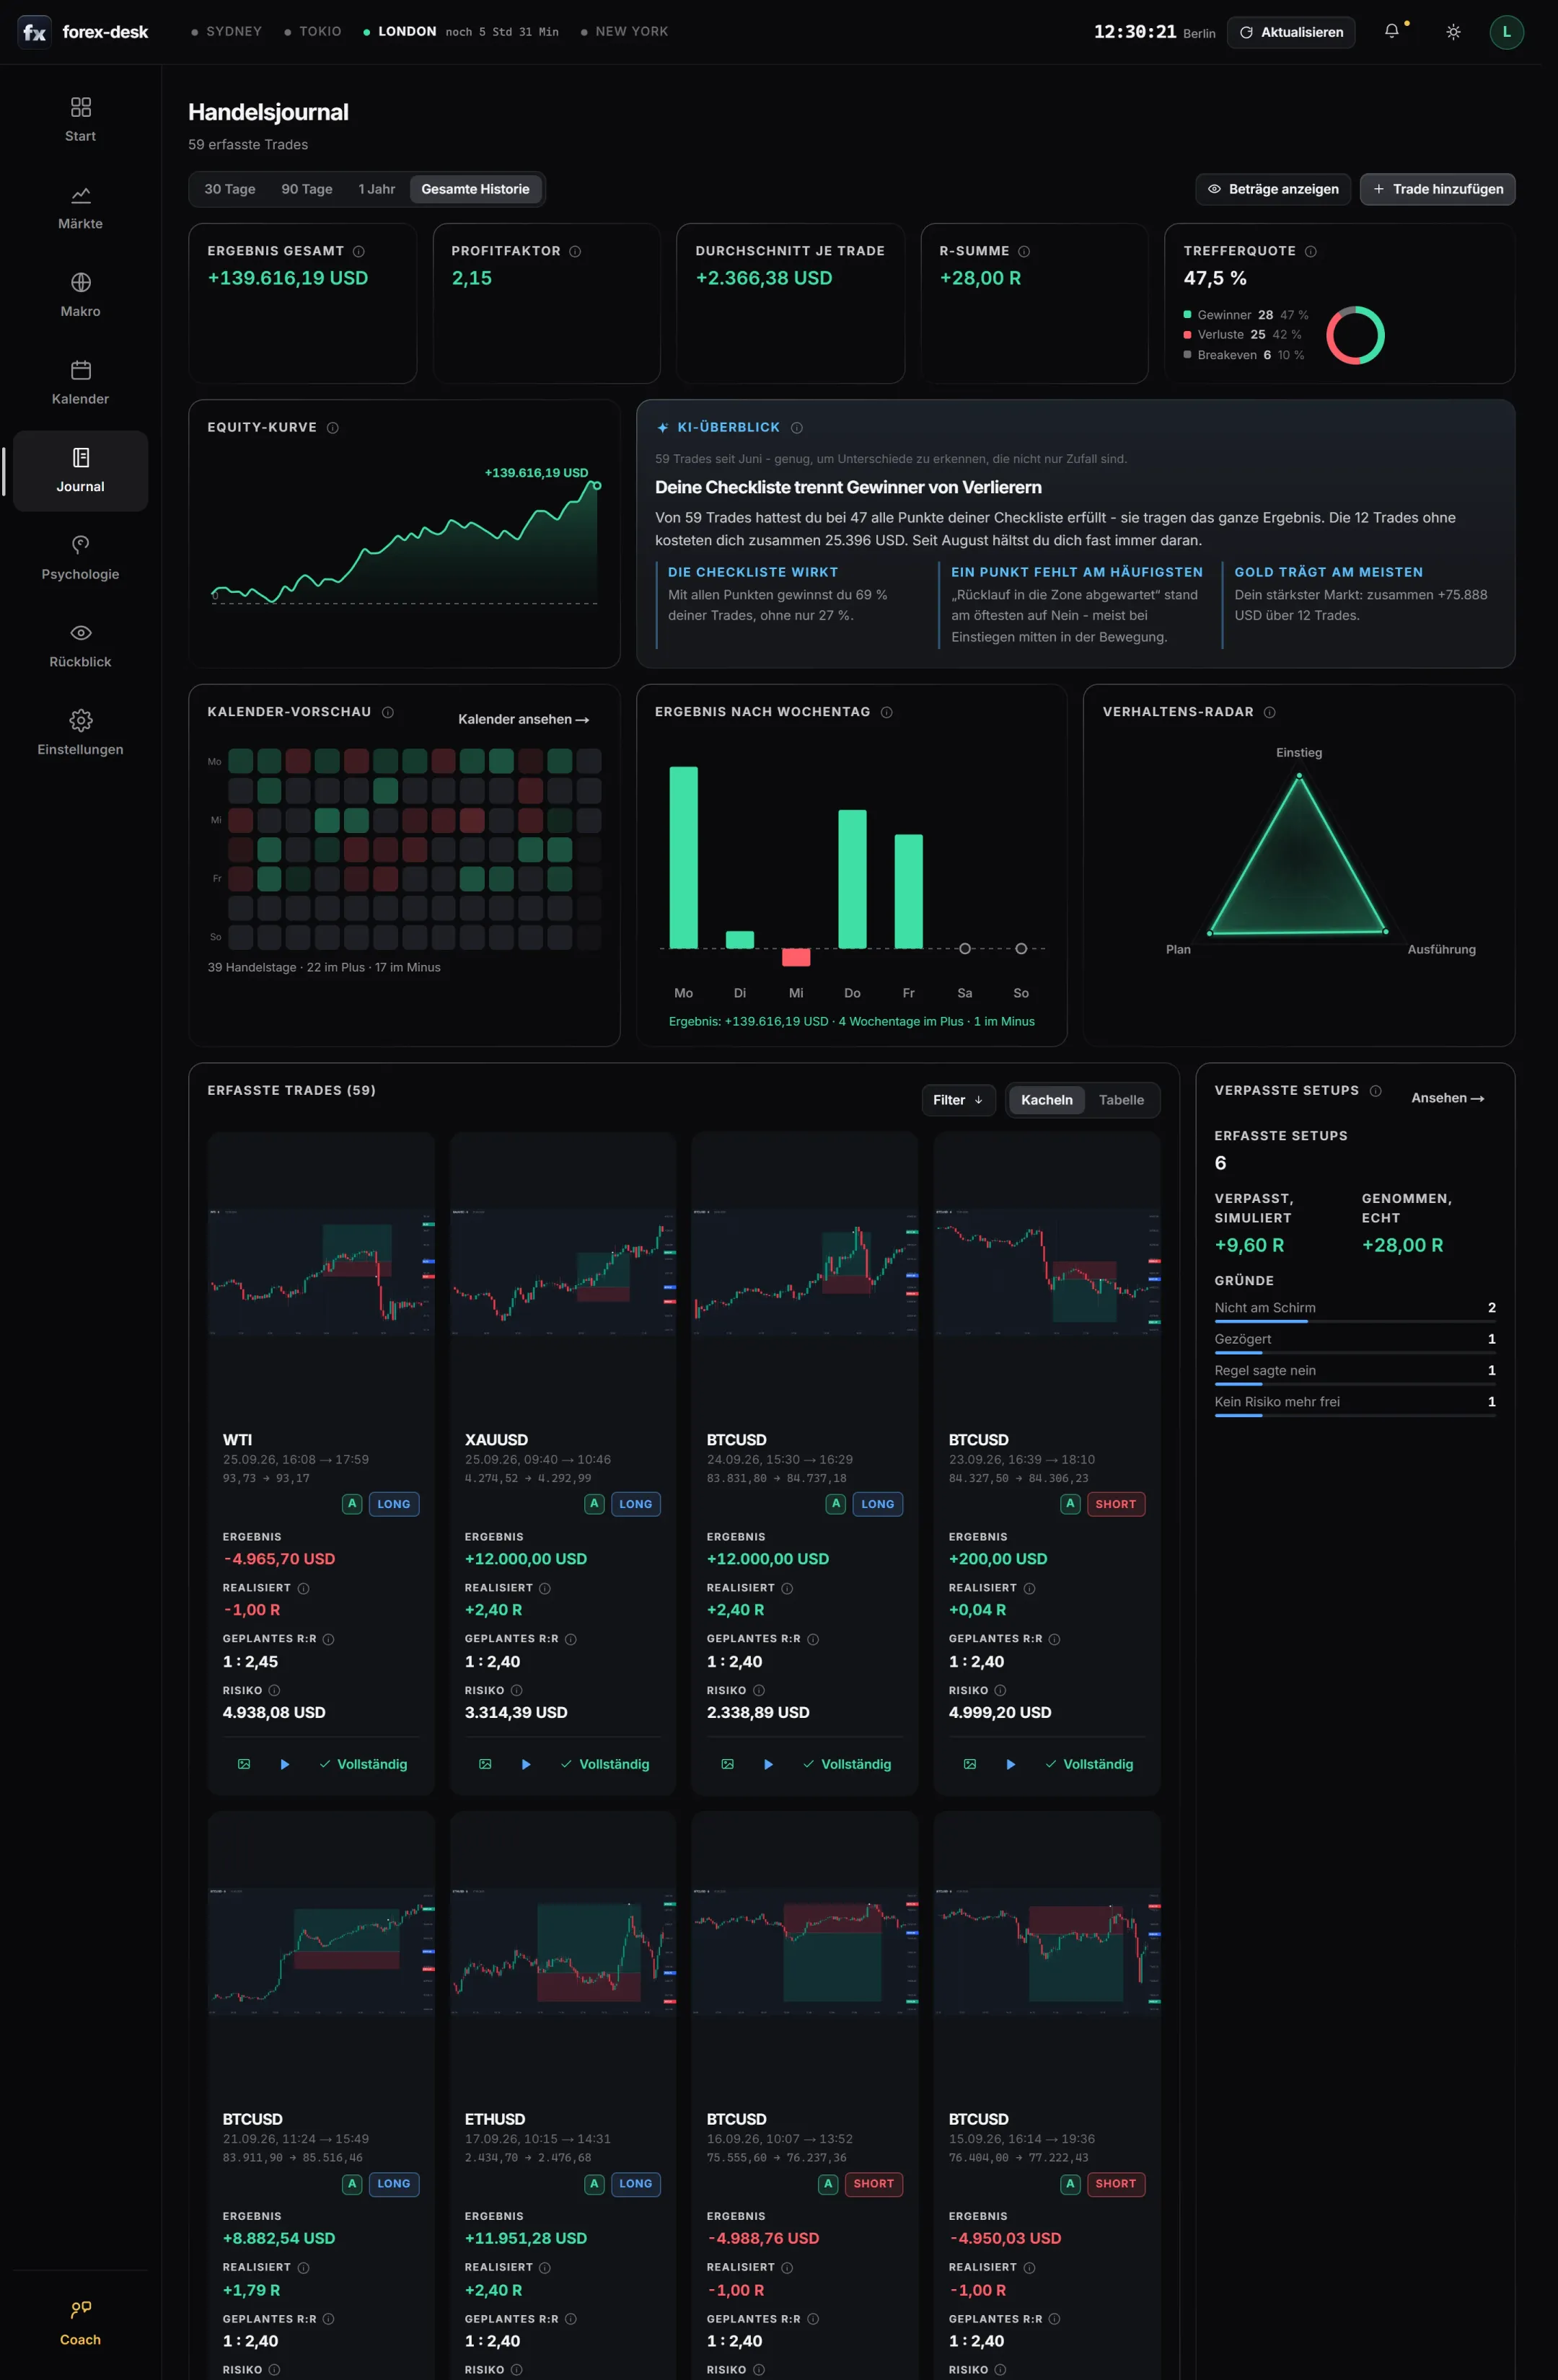This screenshot has width=1558, height=2380.
Task: Click the Nicht am Schirm progress bar
Action: (1355, 1321)
